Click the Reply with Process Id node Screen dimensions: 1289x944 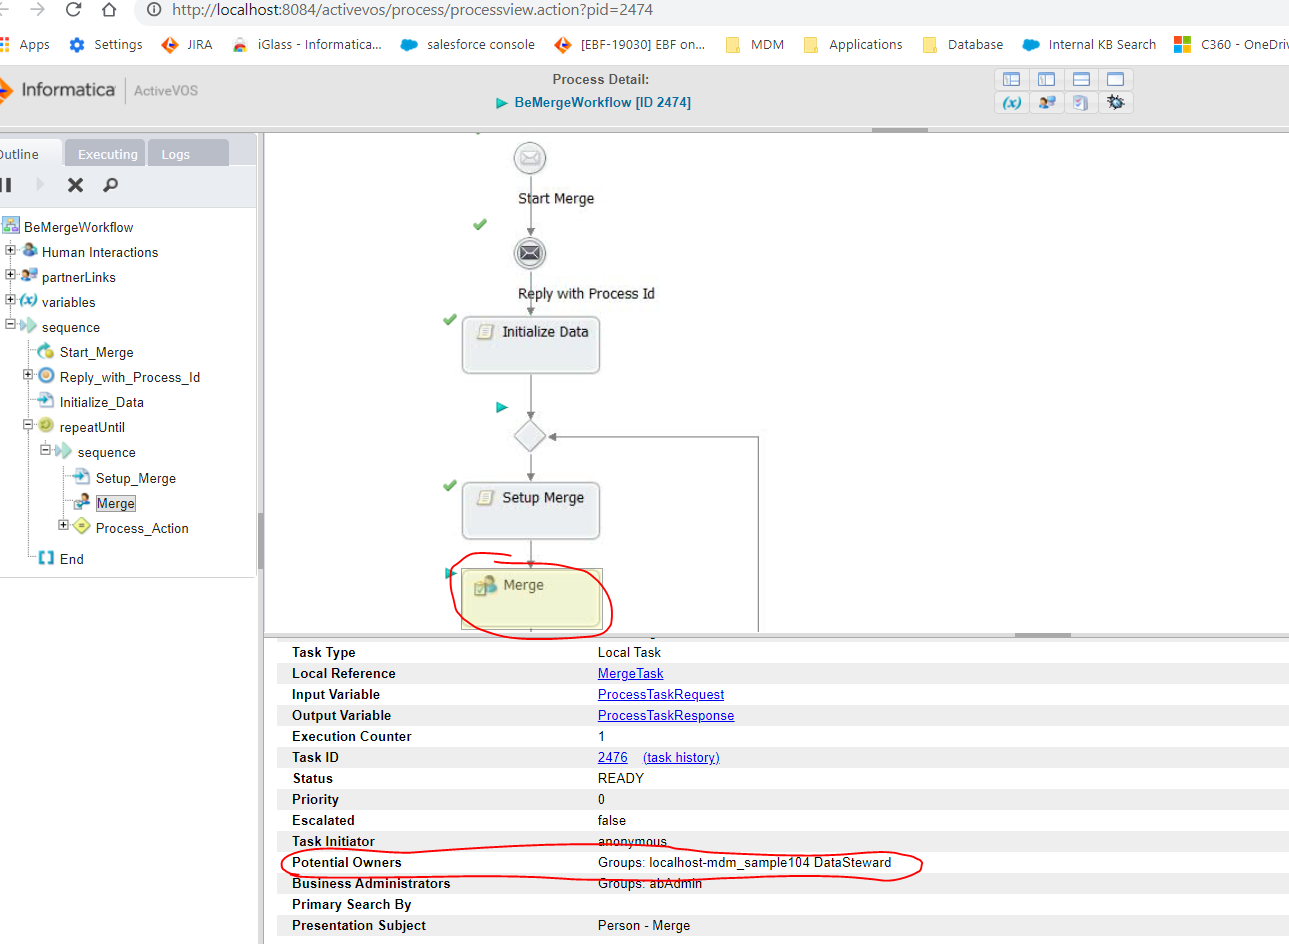point(530,253)
